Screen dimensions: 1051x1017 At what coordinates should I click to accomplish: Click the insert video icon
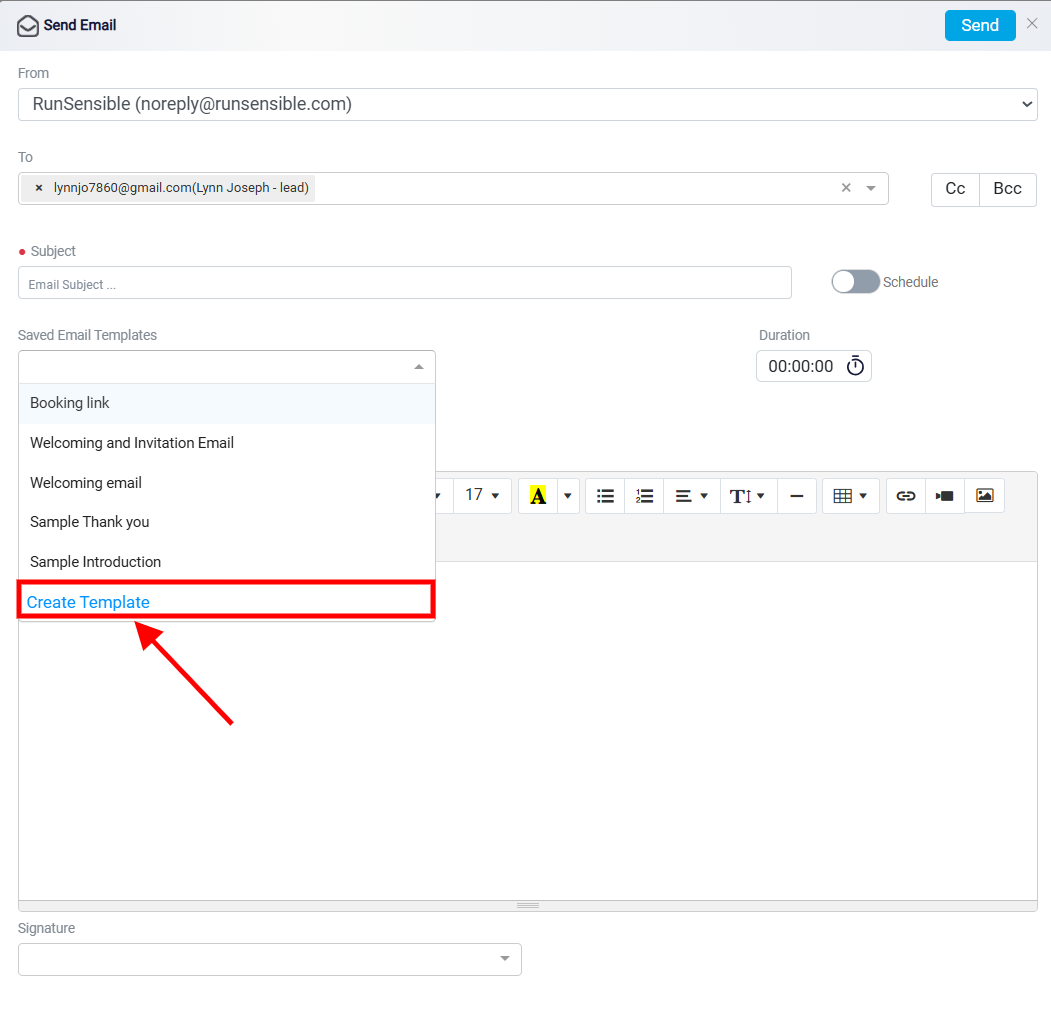tap(945, 496)
